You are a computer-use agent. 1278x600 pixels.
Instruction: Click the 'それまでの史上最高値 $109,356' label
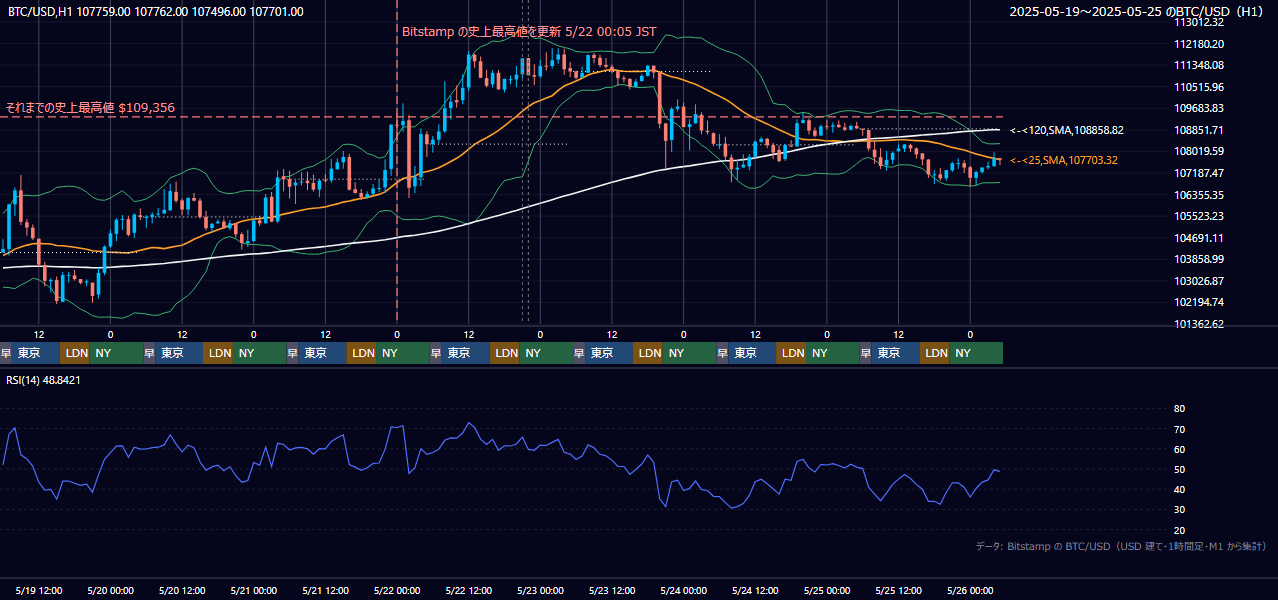(90, 107)
